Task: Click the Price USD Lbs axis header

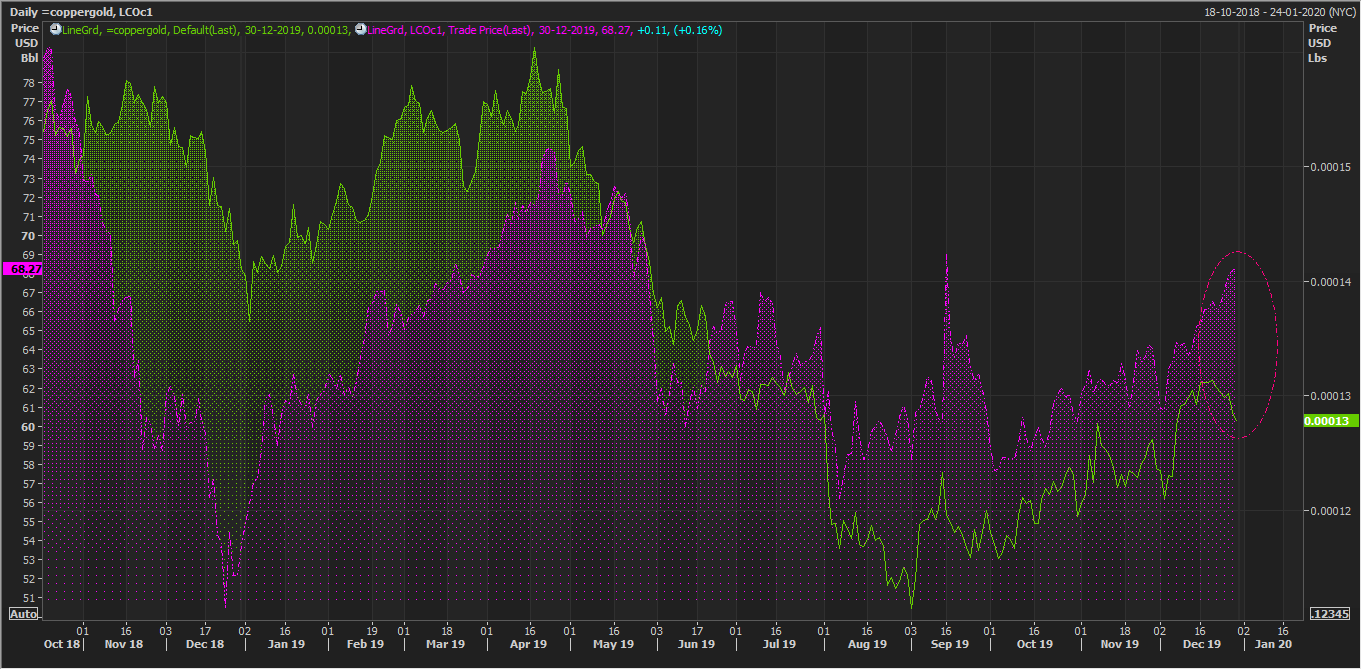Action: (1321, 43)
